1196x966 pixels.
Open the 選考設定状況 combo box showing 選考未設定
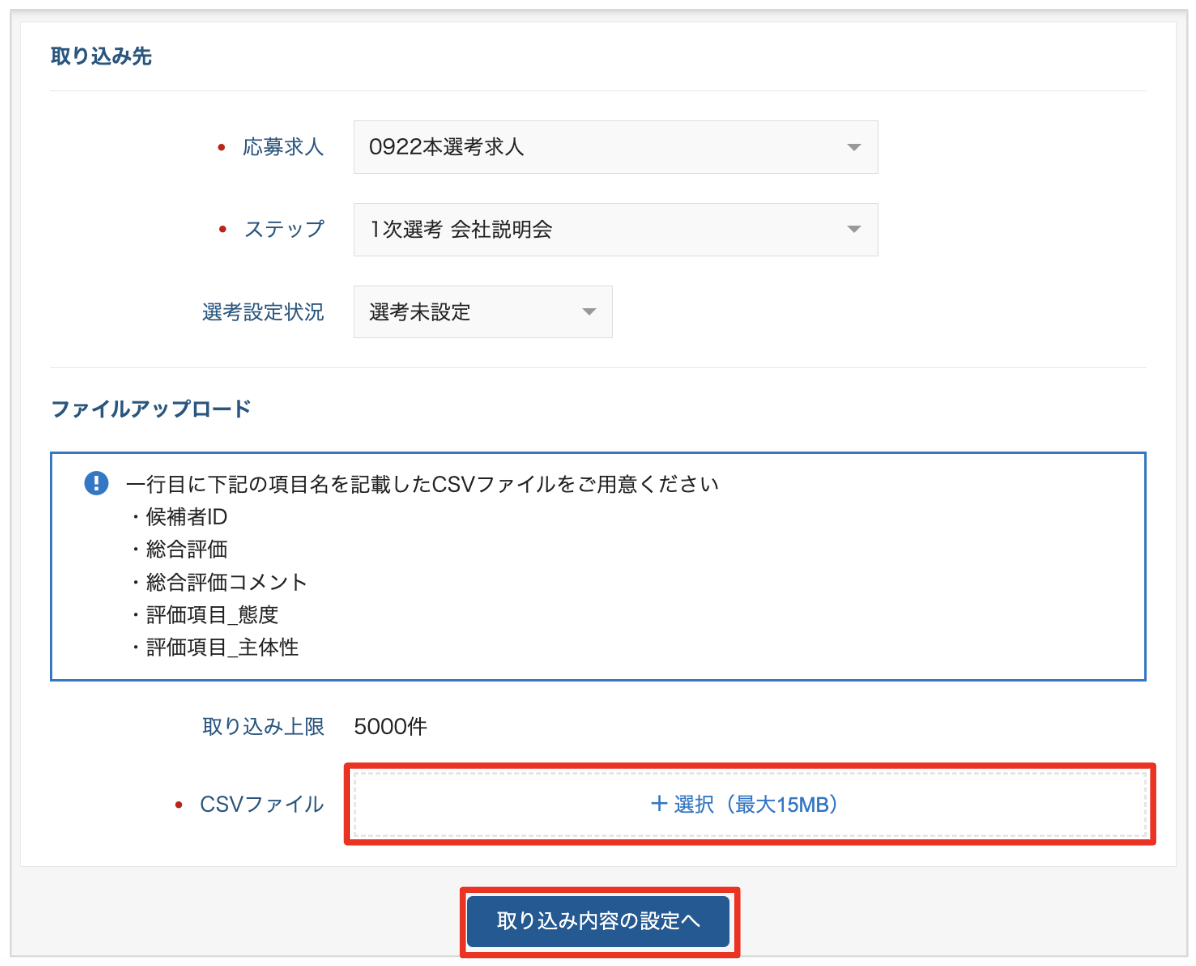(482, 312)
